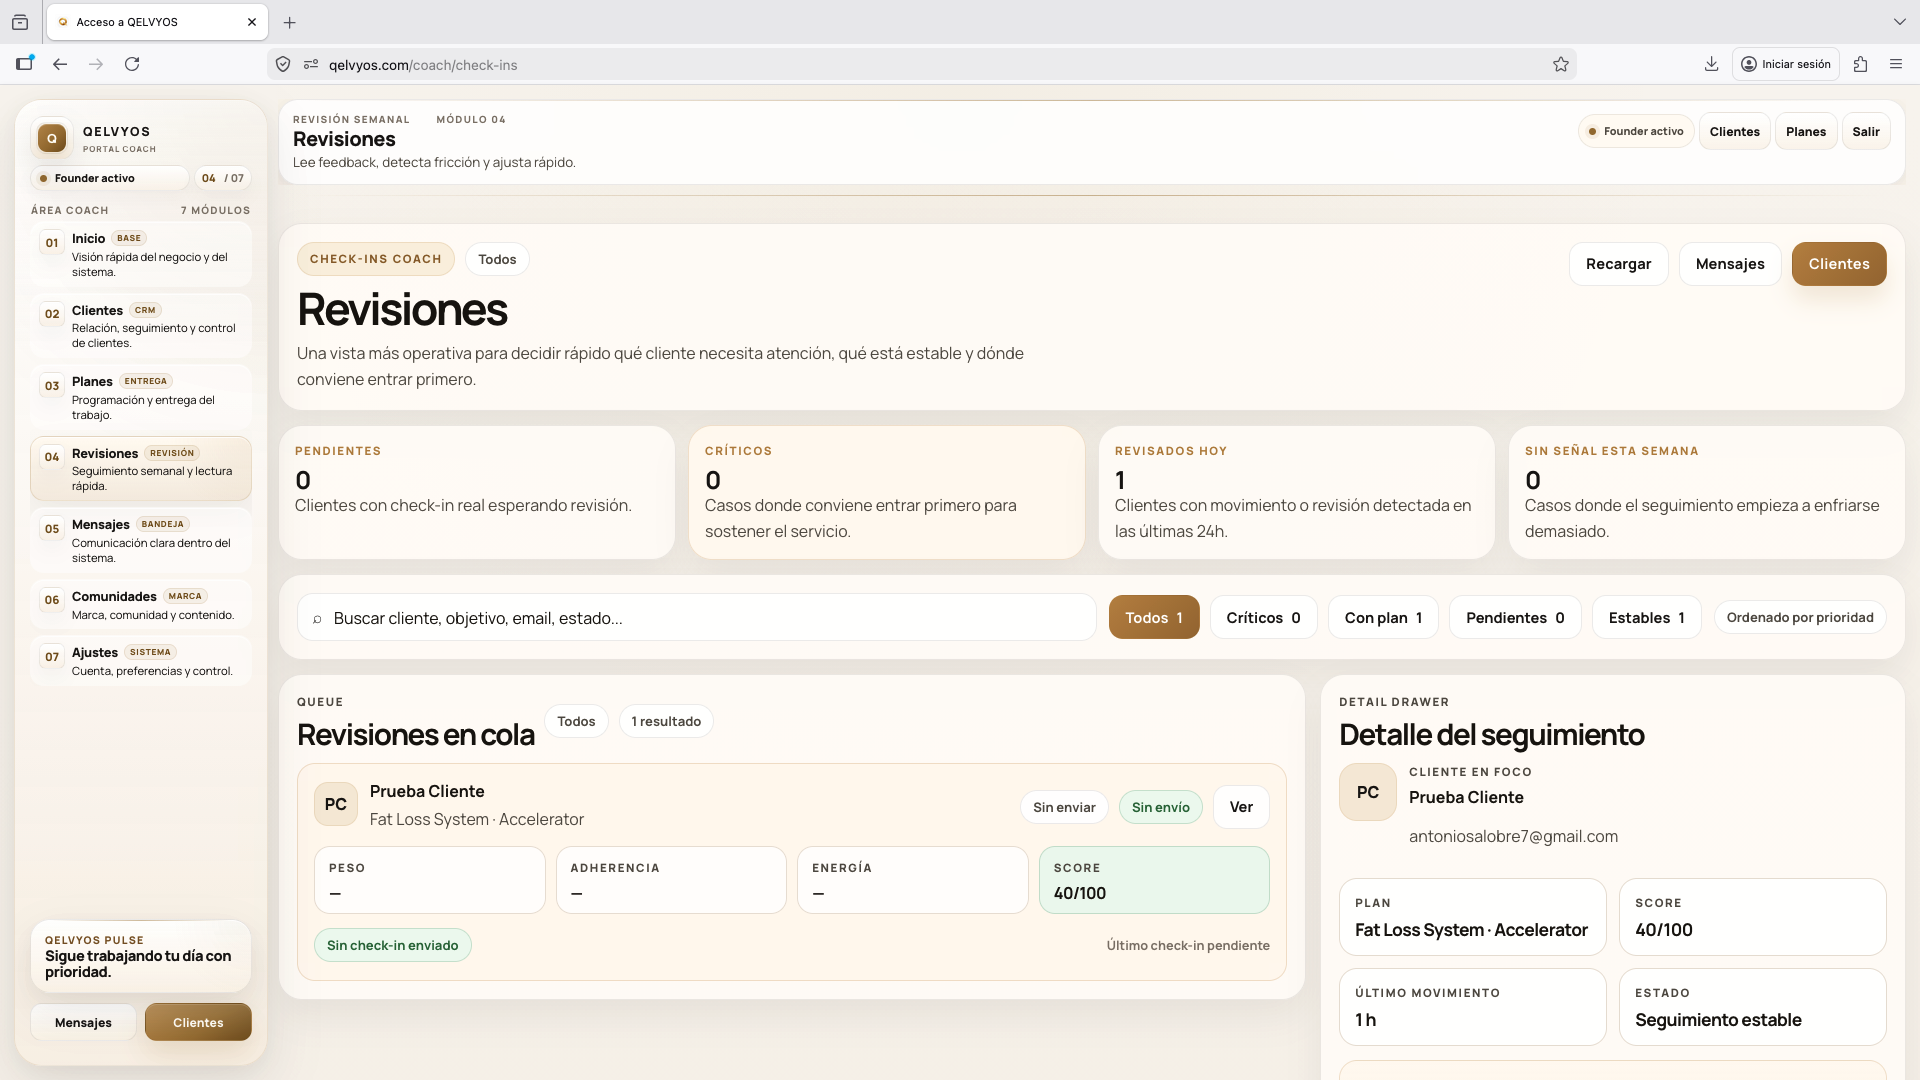Click the PC avatar for Prueba Cliente
Viewport: 1920px width, 1080px height.
pyautogui.click(x=335, y=803)
